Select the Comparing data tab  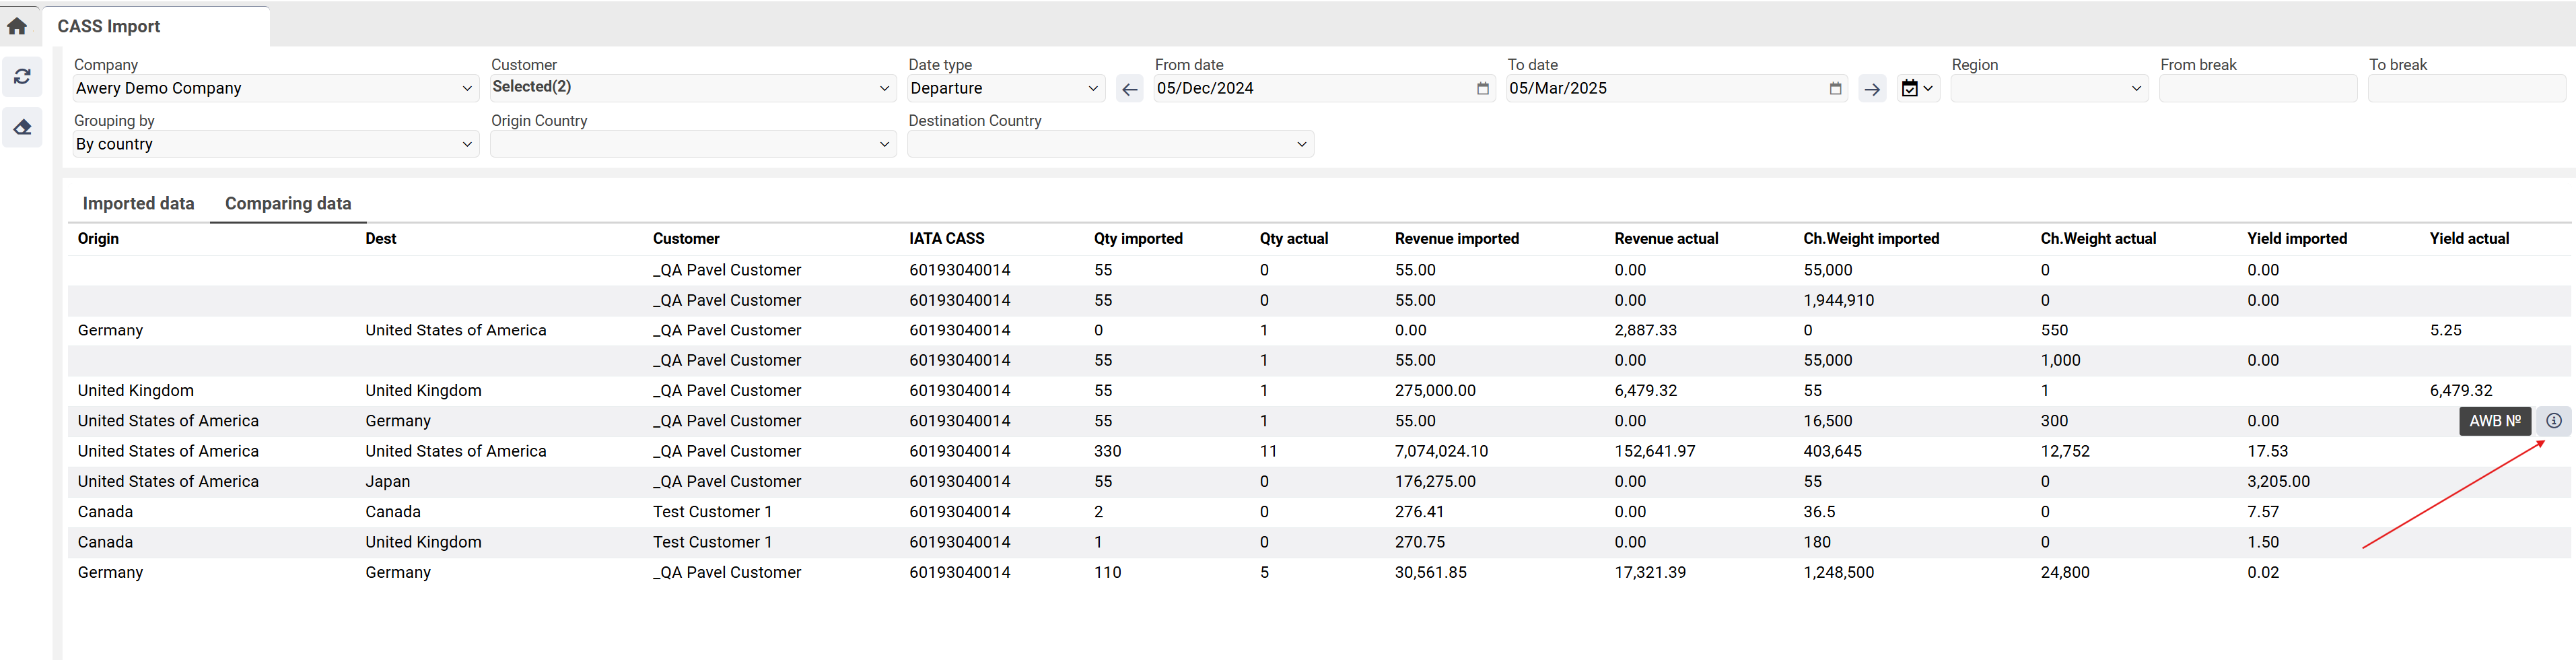(288, 204)
